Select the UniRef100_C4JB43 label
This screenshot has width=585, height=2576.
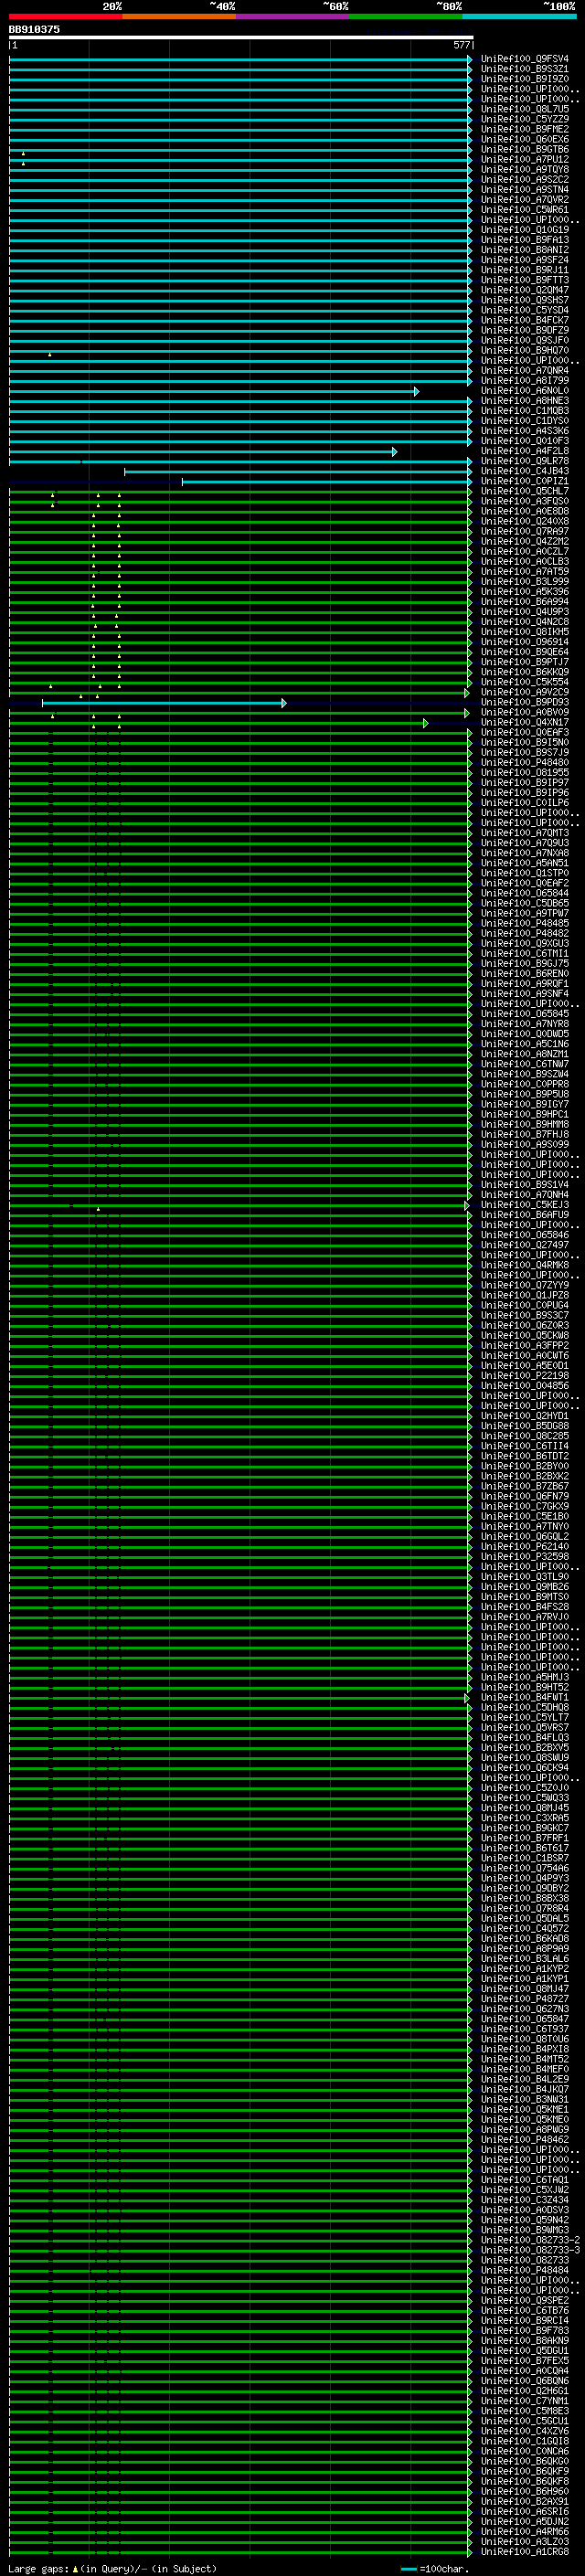coord(525,471)
